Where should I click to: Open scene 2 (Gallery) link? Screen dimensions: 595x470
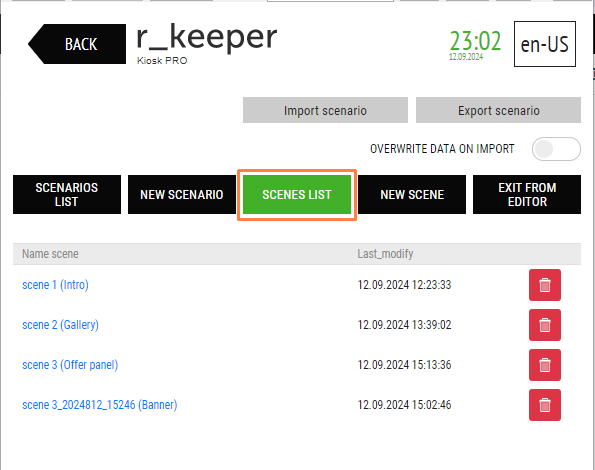point(60,325)
